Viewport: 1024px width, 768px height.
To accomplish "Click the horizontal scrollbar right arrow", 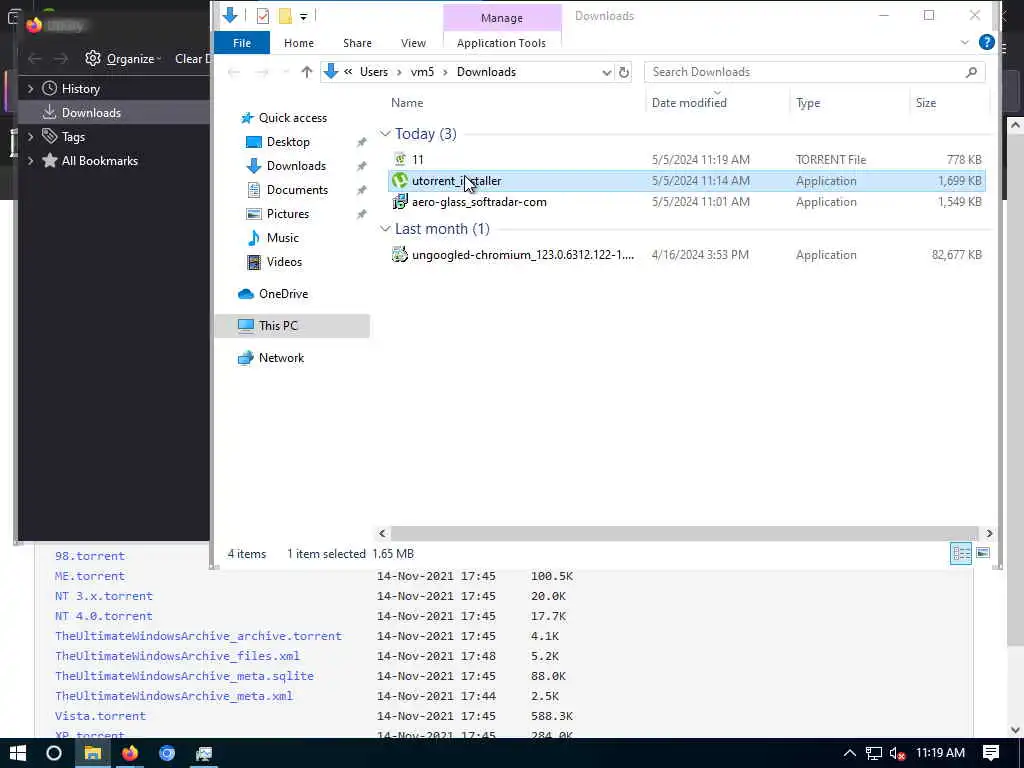I will click(x=989, y=534).
